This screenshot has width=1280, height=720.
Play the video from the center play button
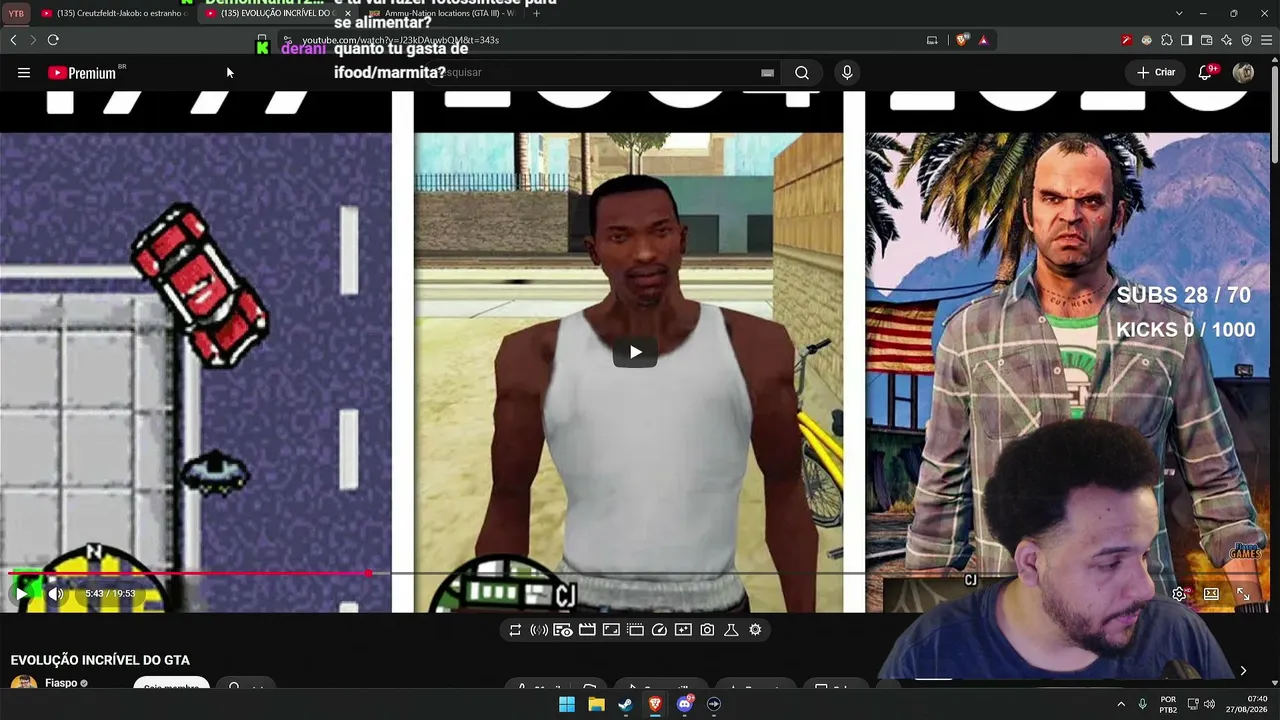point(635,352)
